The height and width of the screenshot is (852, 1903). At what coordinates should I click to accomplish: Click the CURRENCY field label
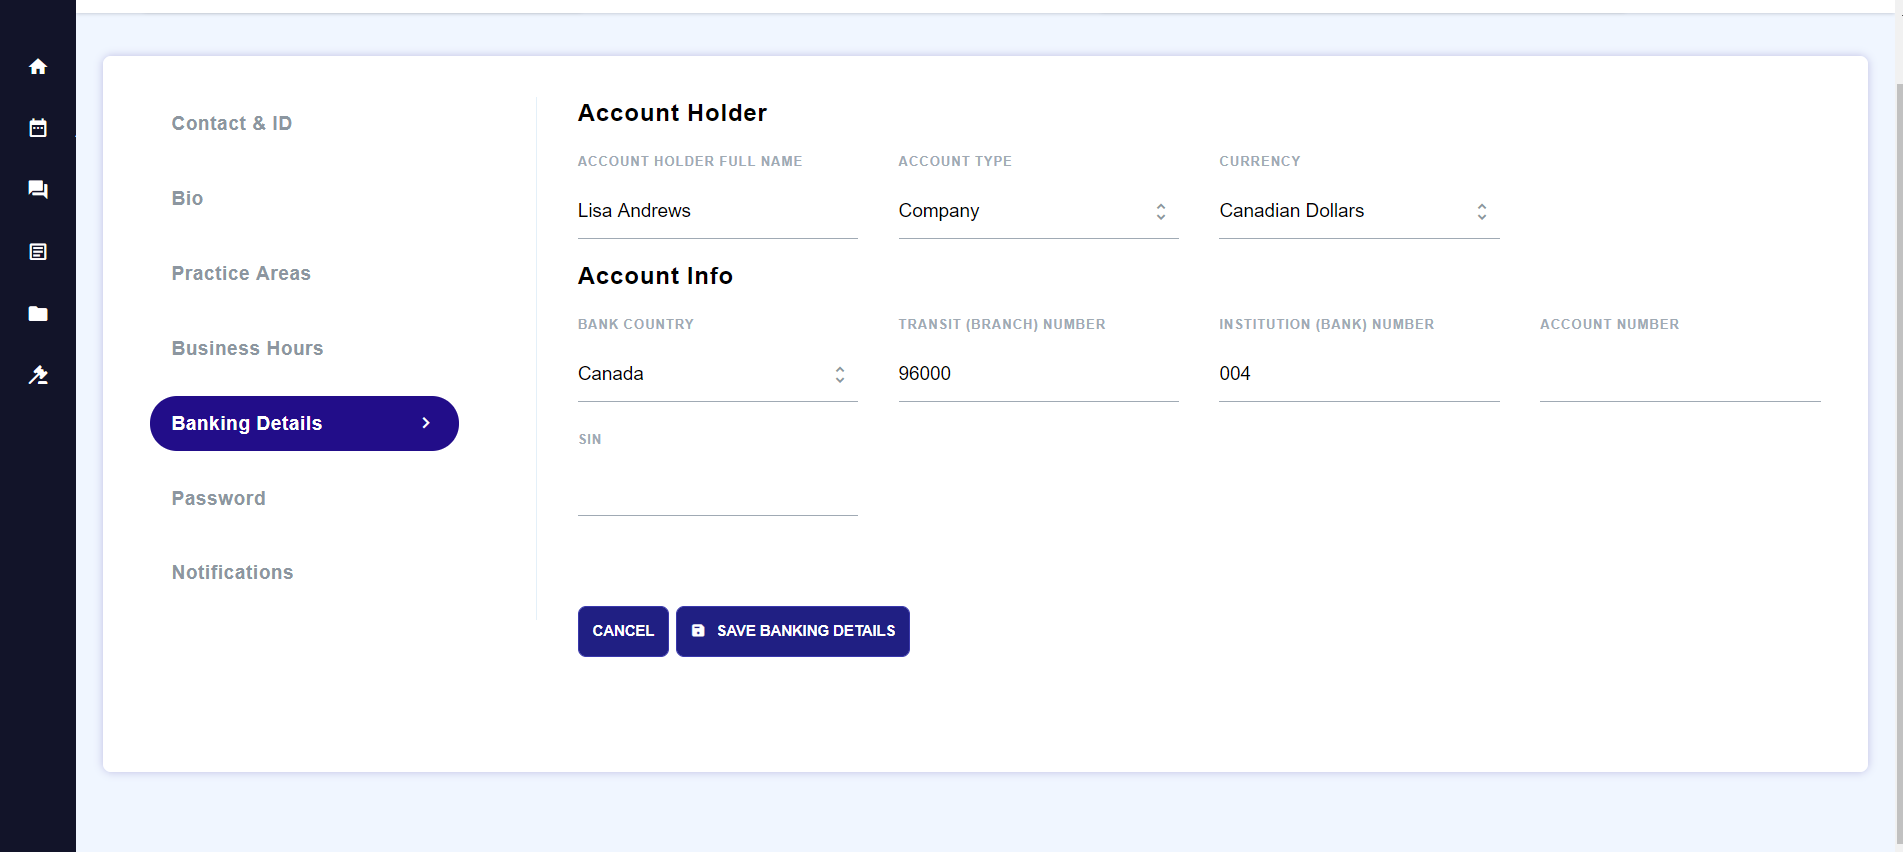[x=1260, y=161]
